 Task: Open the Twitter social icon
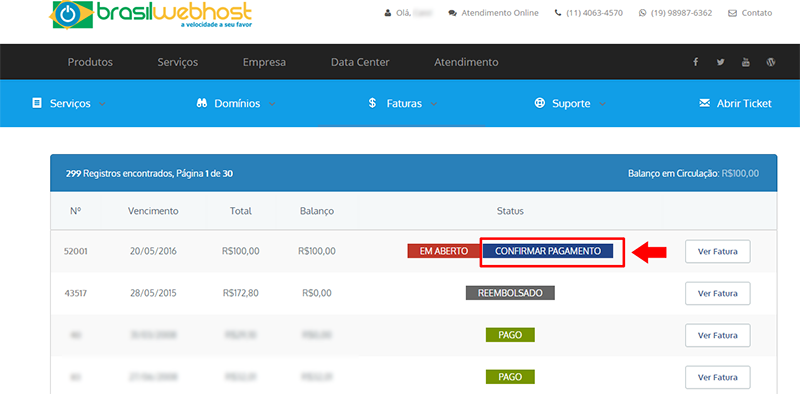point(720,62)
